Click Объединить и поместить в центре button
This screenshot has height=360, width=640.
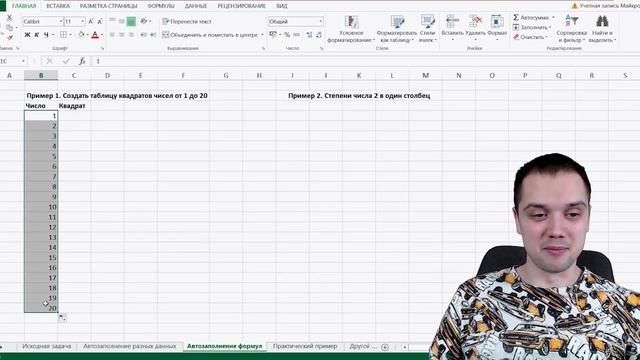[211, 35]
